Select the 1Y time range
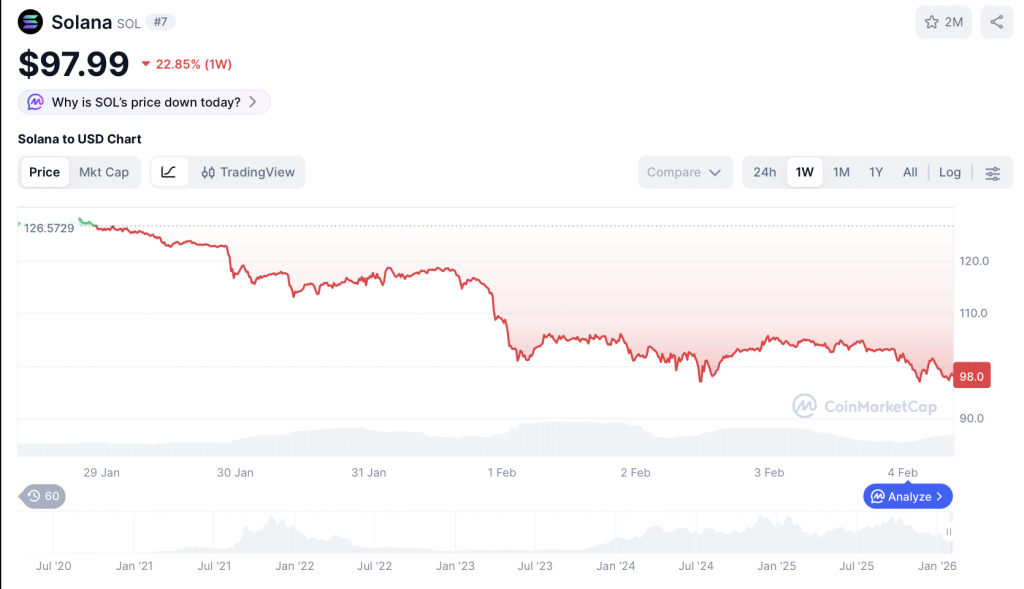The width and height of the screenshot is (1024, 589). (x=876, y=172)
